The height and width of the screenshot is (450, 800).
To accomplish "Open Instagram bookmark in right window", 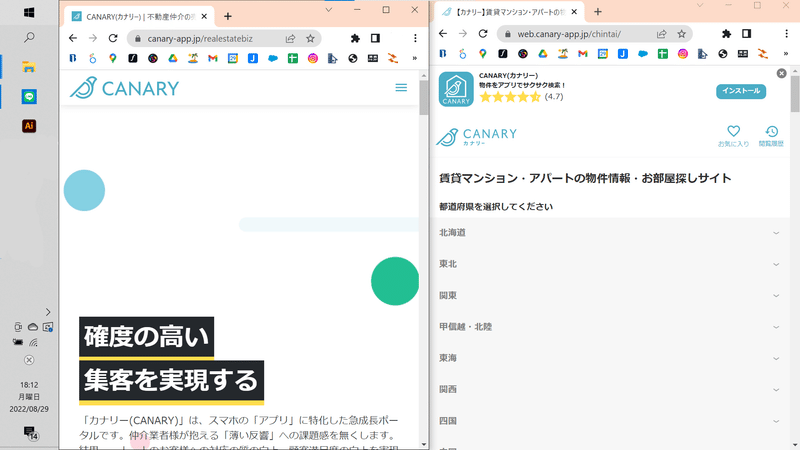I will [683, 54].
